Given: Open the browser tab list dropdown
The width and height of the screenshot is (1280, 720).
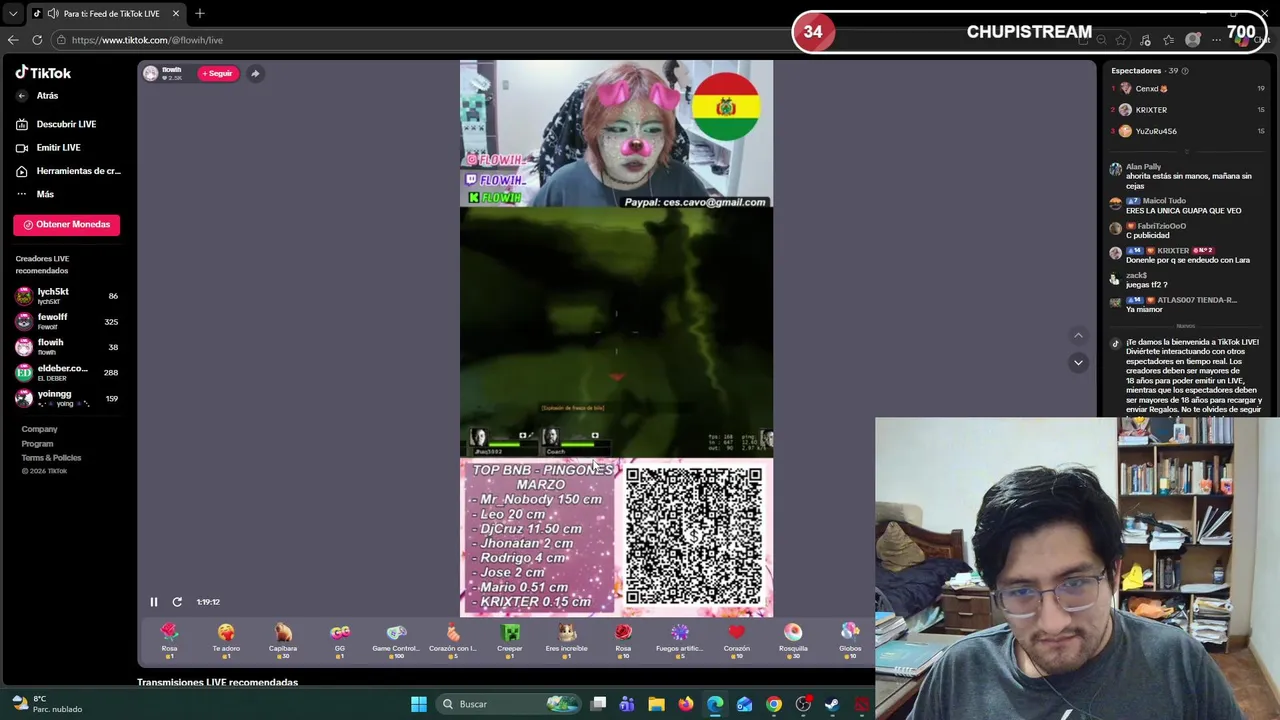Looking at the screenshot, I should tap(13, 14).
